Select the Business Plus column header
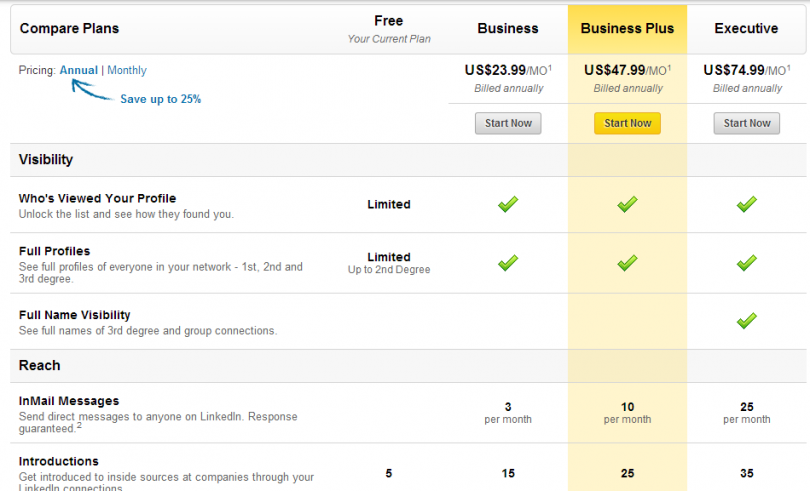The image size is (810, 491). [x=627, y=28]
